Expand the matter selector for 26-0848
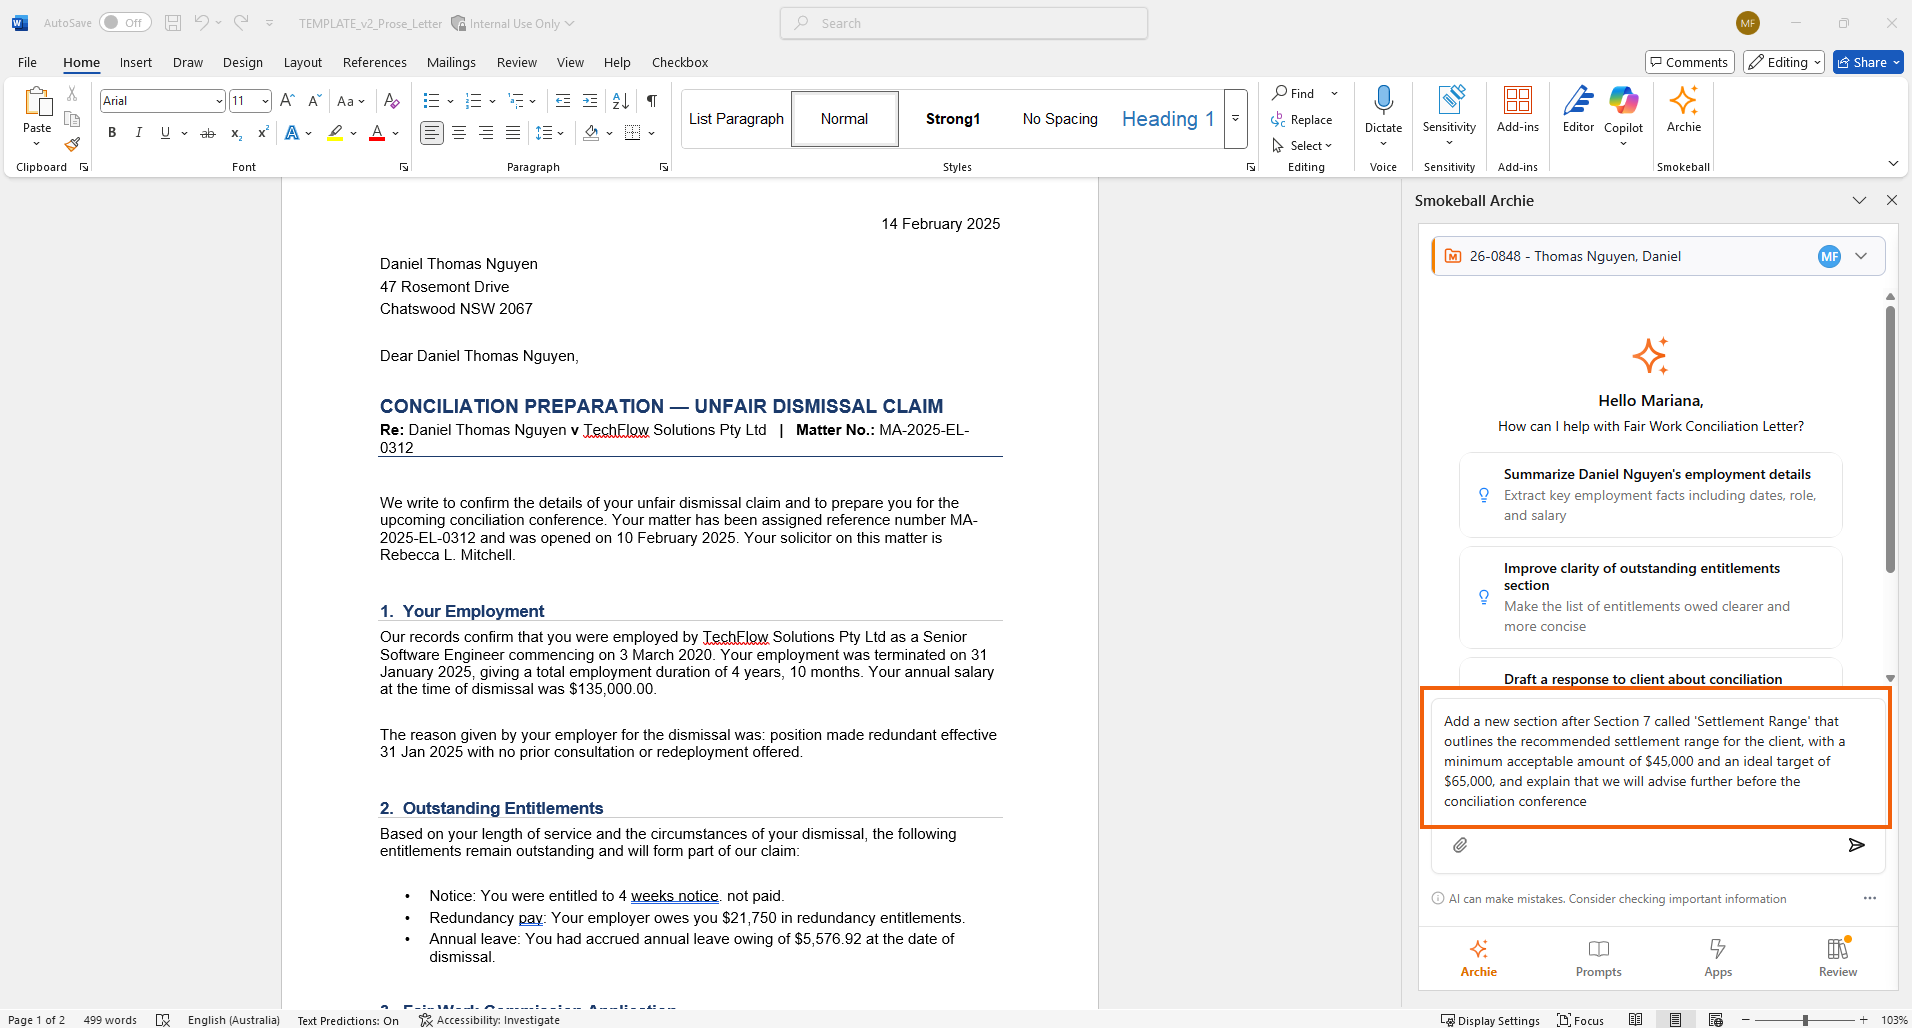1912x1028 pixels. click(1861, 256)
